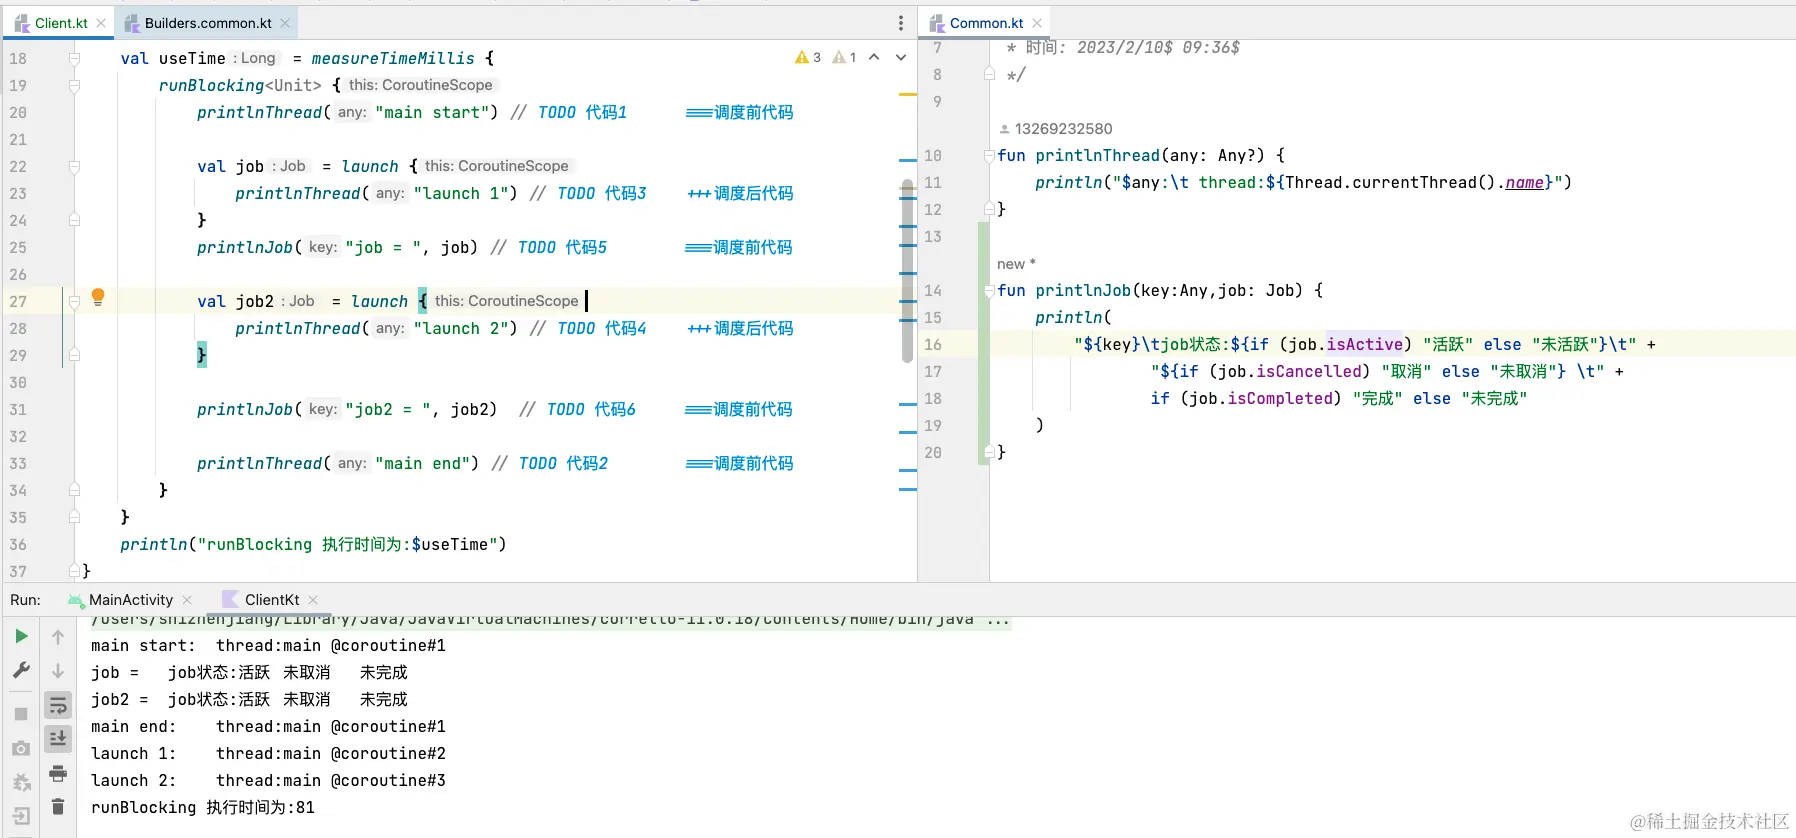Go to previous highlighted error arrow
The width and height of the screenshot is (1796, 838).
coord(874,58)
